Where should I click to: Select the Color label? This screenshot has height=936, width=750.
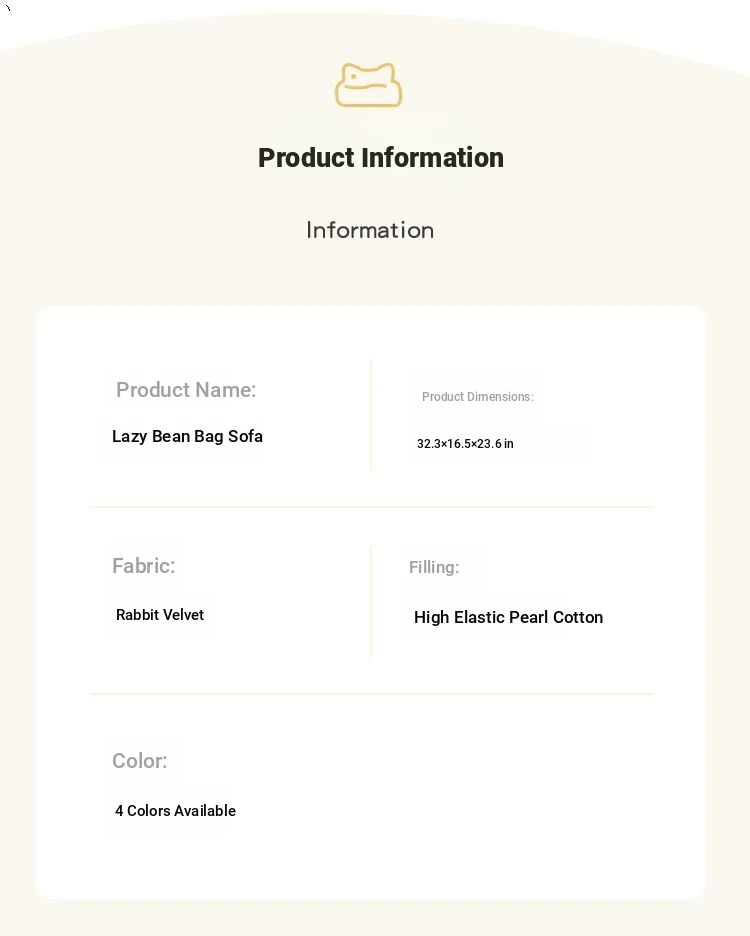pos(140,761)
